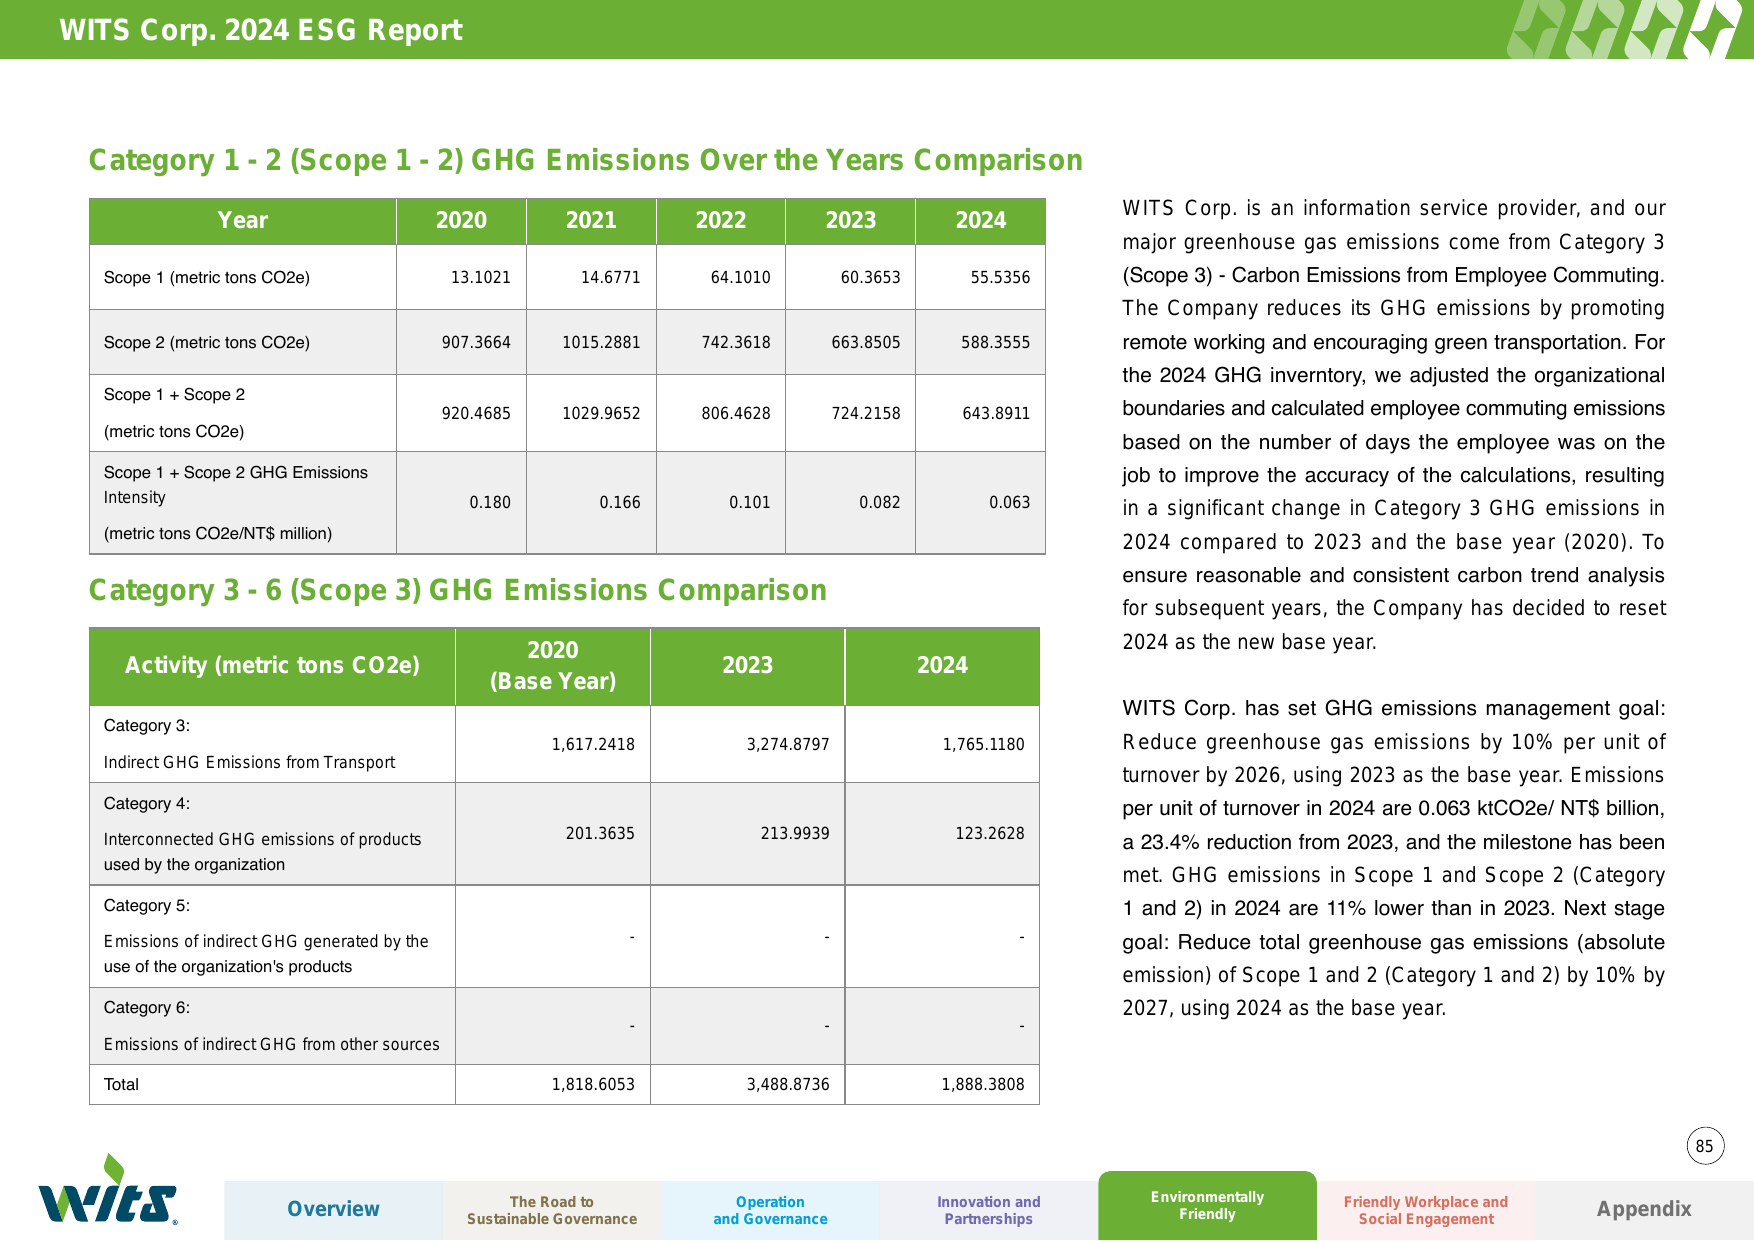
Task: Select Scope 1 2022 value 64.1010
Action: coord(741,277)
